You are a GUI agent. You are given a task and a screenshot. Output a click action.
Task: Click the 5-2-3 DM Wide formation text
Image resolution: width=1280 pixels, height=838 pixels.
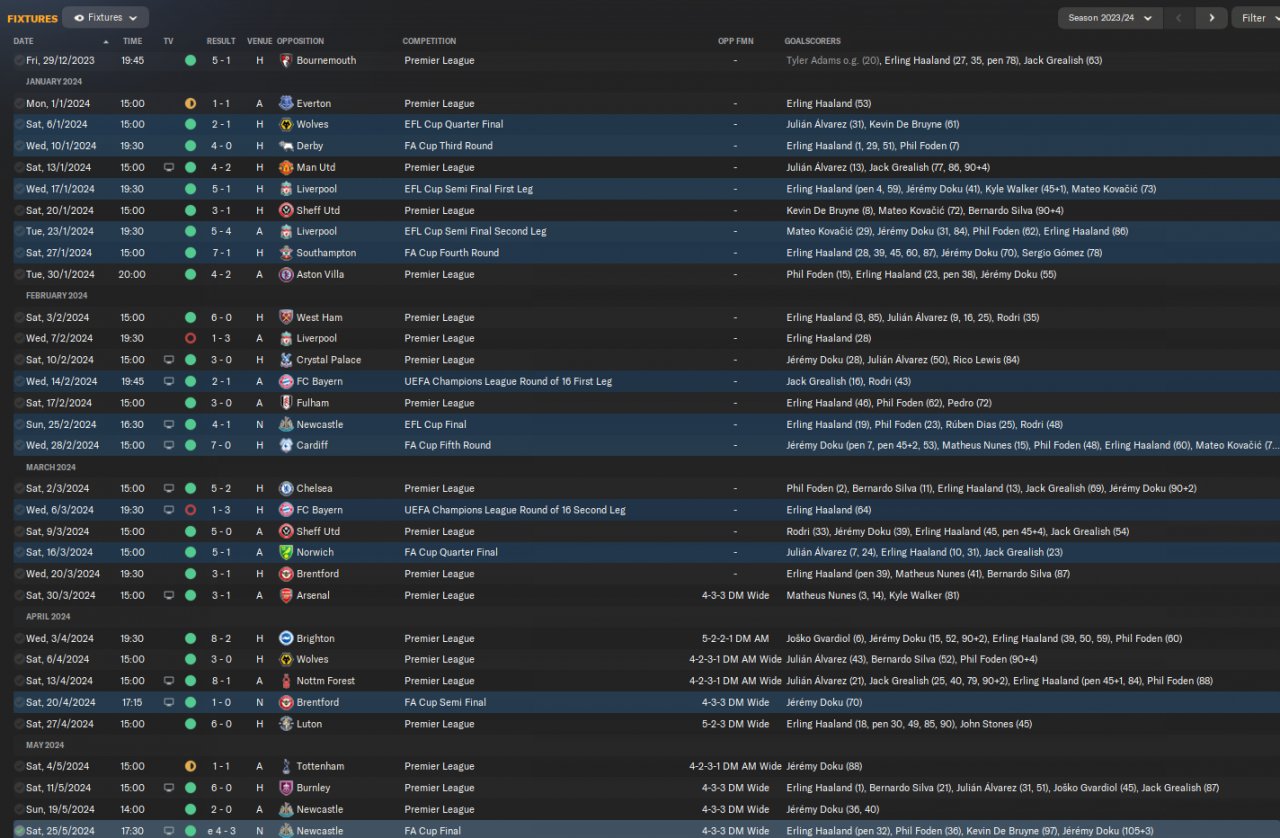[x=735, y=724]
